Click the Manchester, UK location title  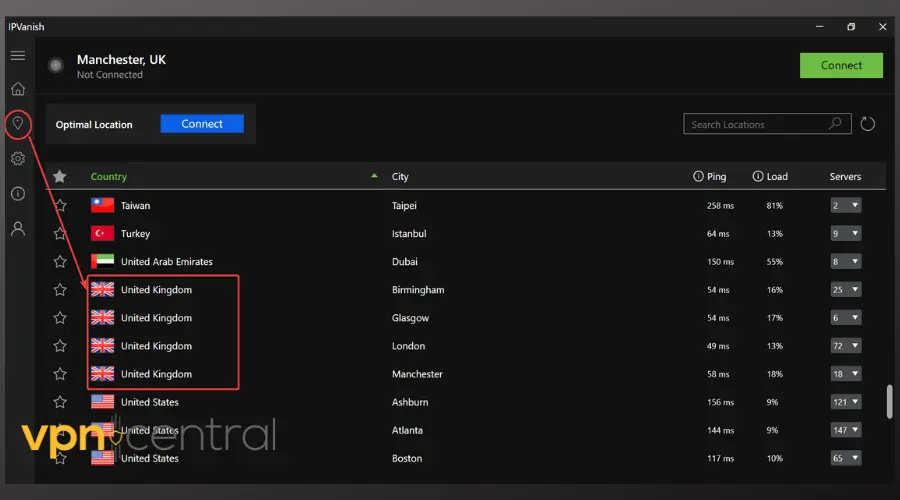[x=121, y=60]
